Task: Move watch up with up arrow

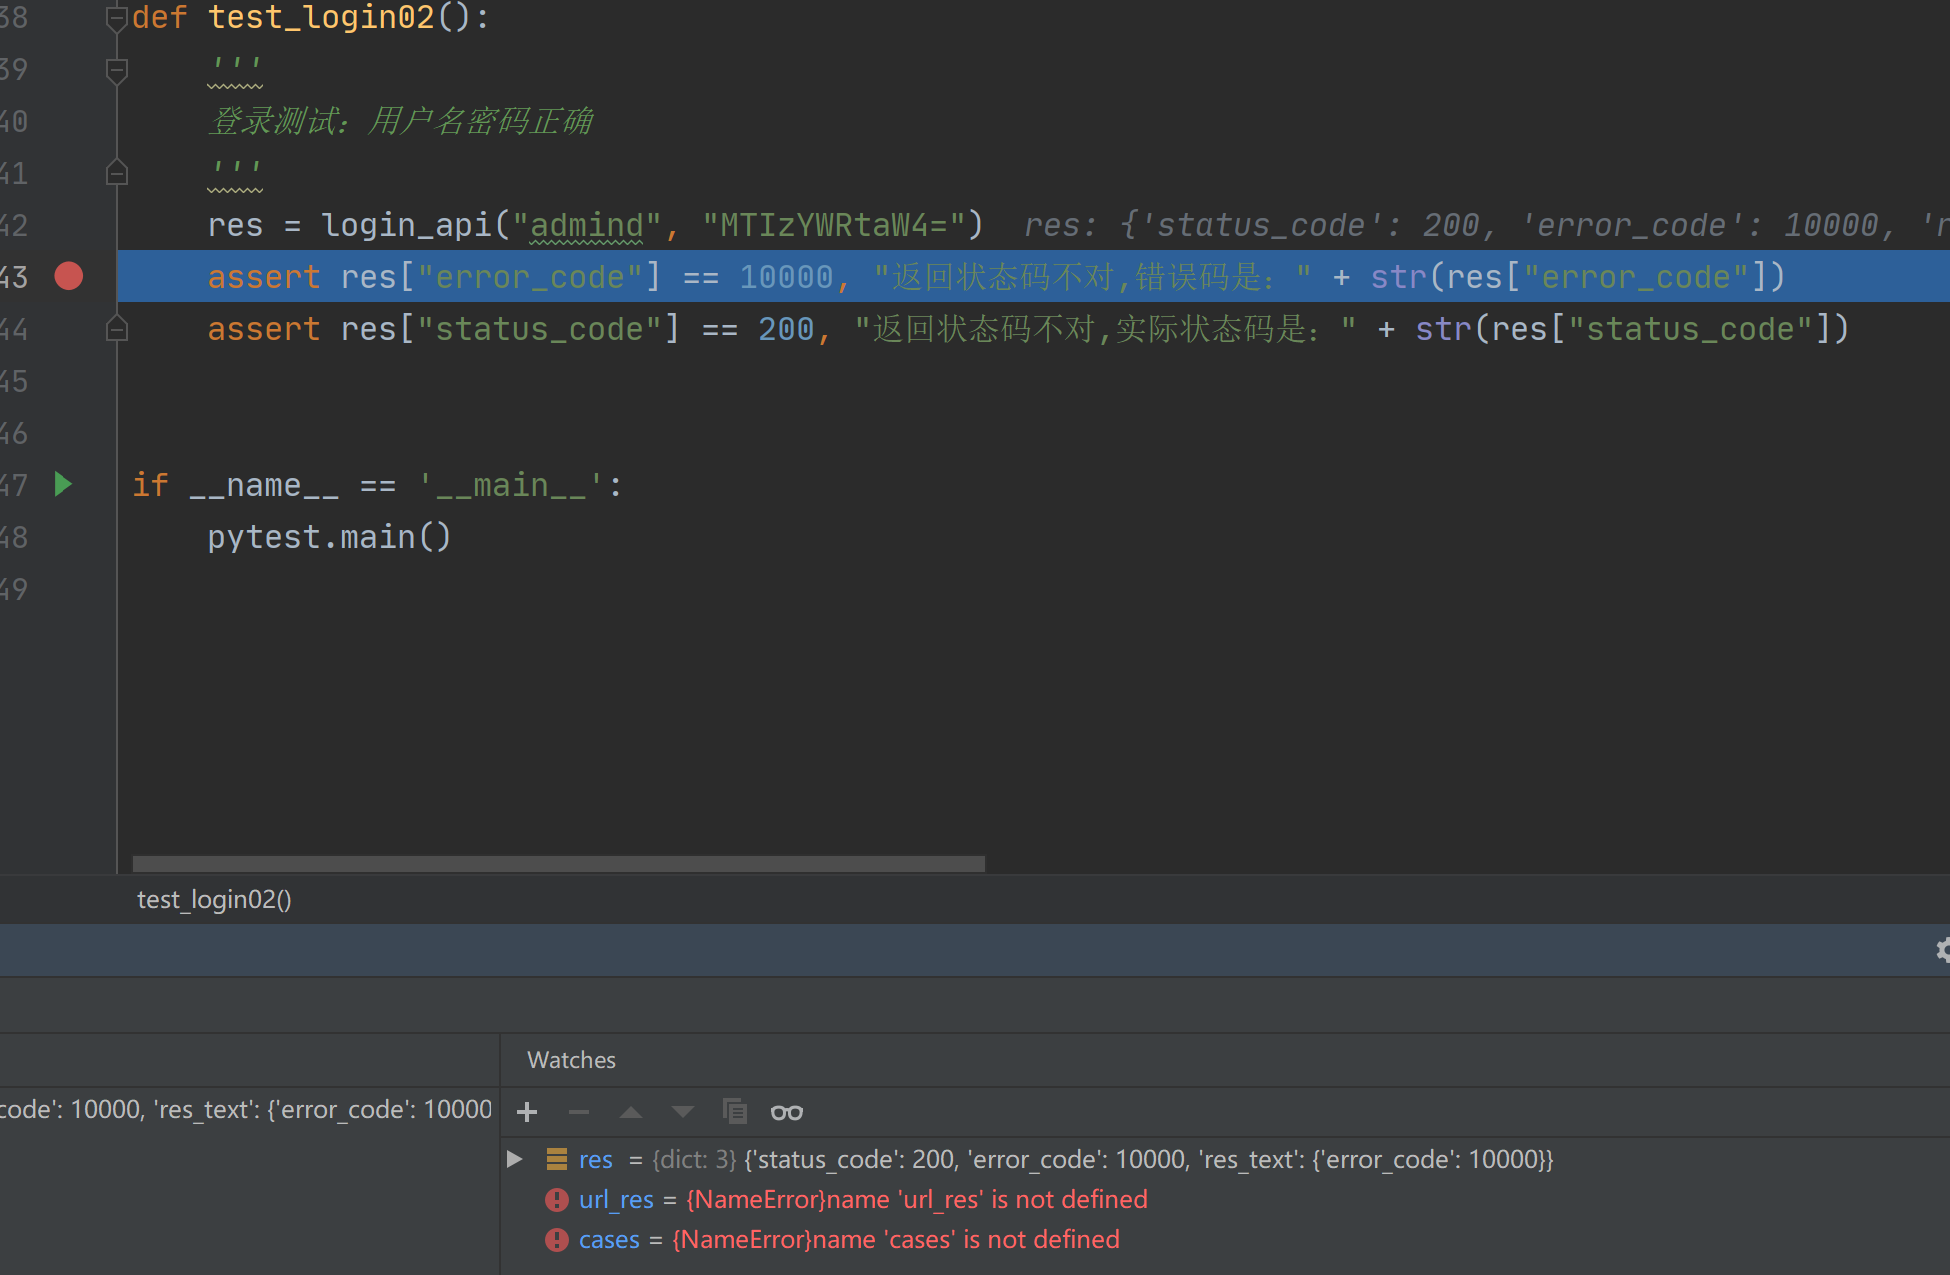Action: 631,1112
